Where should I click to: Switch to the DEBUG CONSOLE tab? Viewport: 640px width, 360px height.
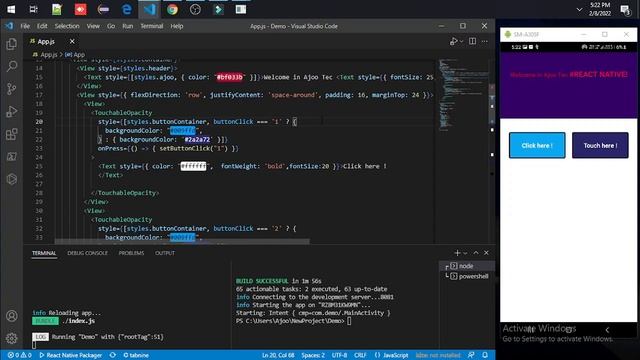point(87,253)
